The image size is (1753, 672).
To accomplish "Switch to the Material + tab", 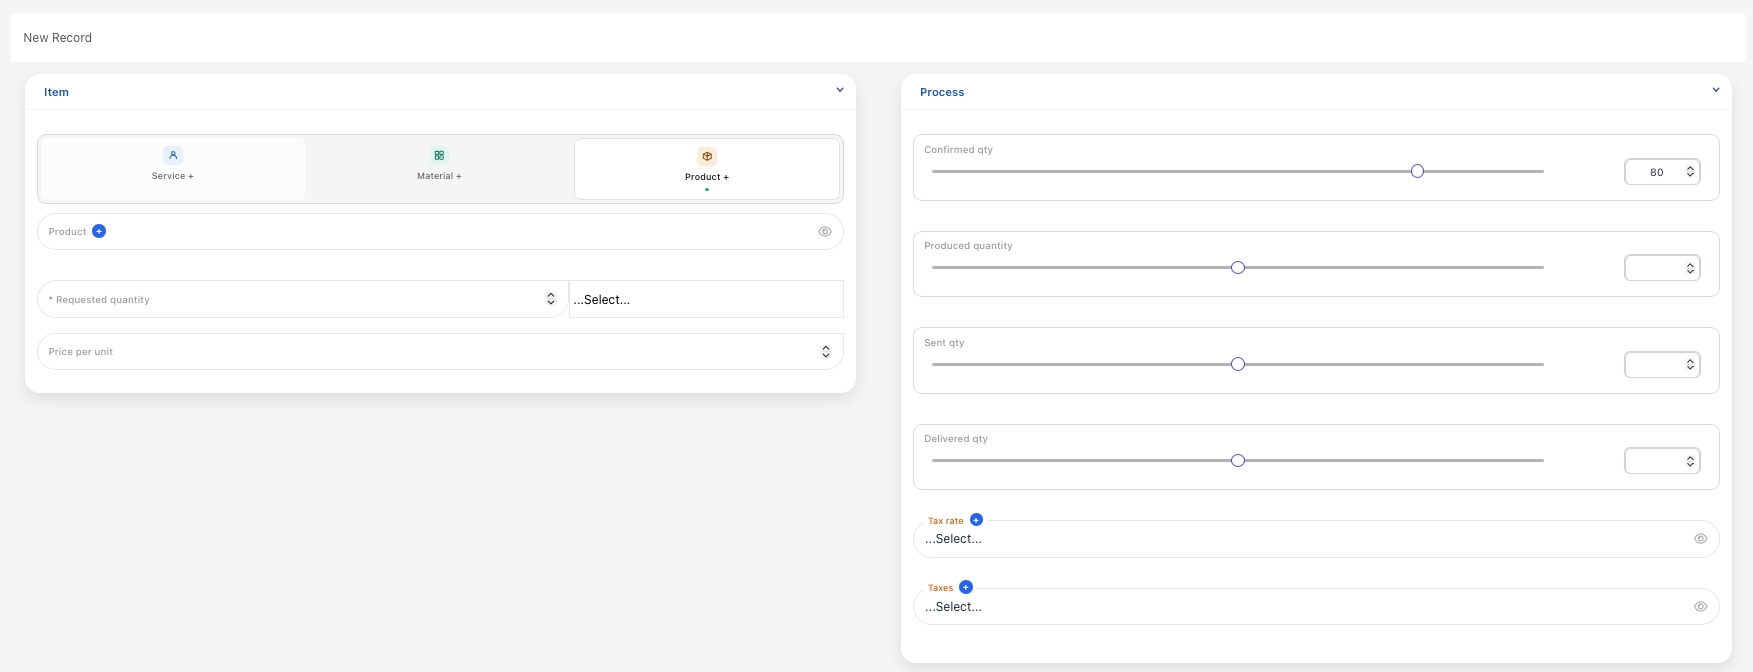I will [x=439, y=169].
